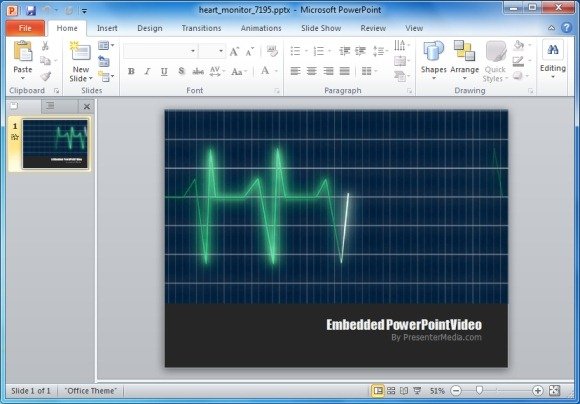
Task: Open font name dropdown
Action: point(193,51)
